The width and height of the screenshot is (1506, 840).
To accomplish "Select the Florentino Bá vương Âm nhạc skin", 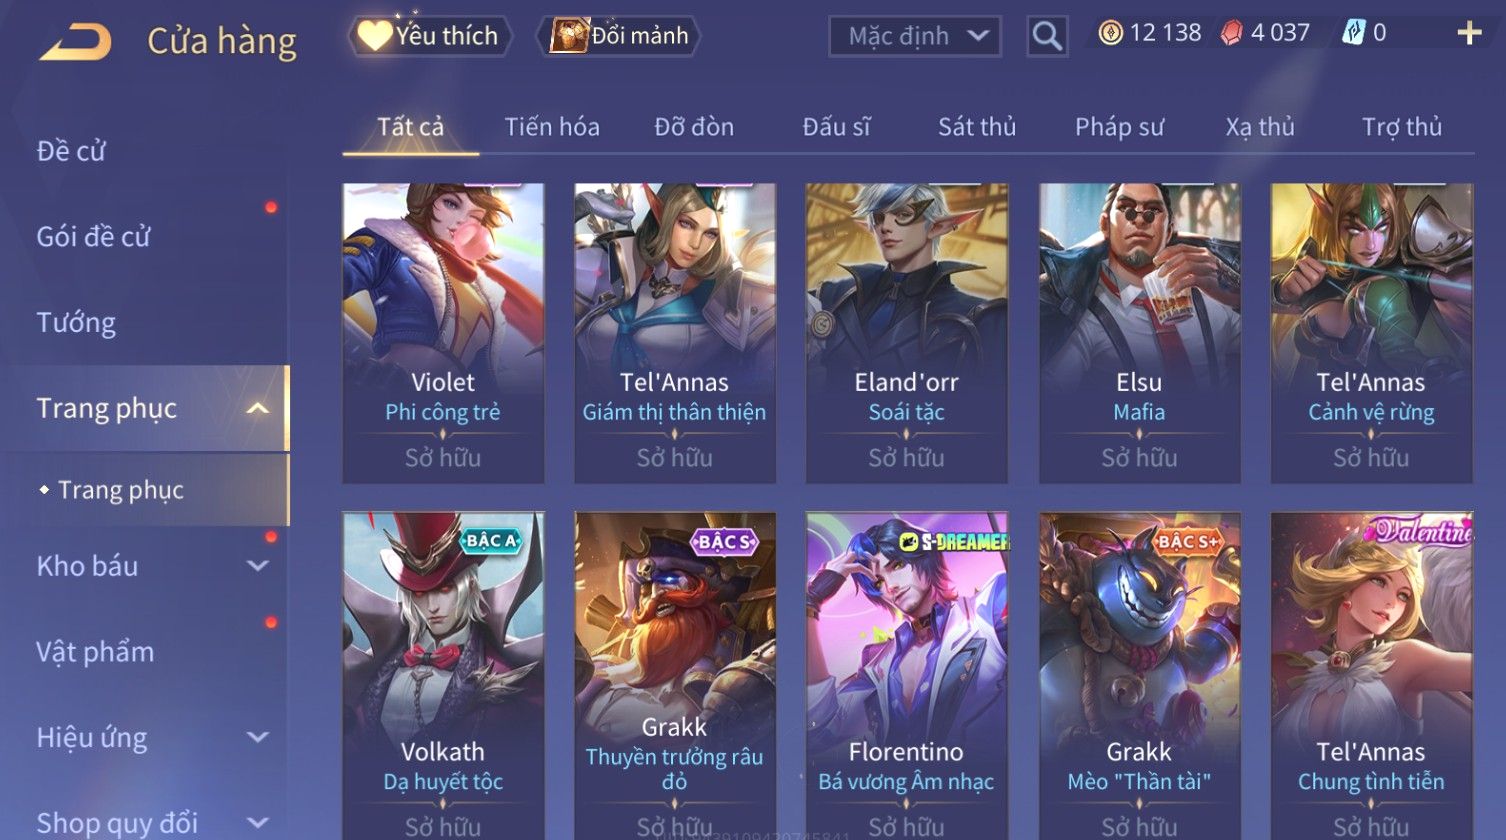I will (906, 676).
